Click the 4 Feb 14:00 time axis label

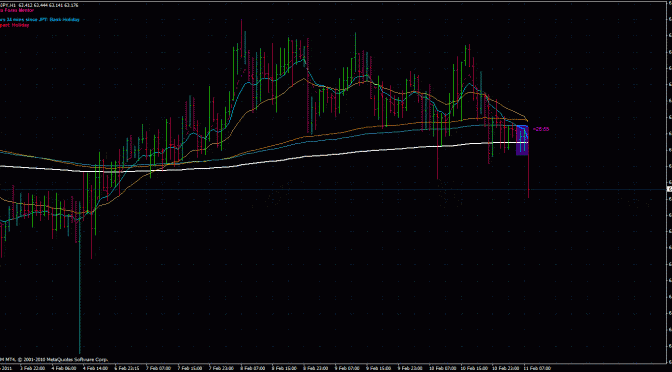click(95, 368)
